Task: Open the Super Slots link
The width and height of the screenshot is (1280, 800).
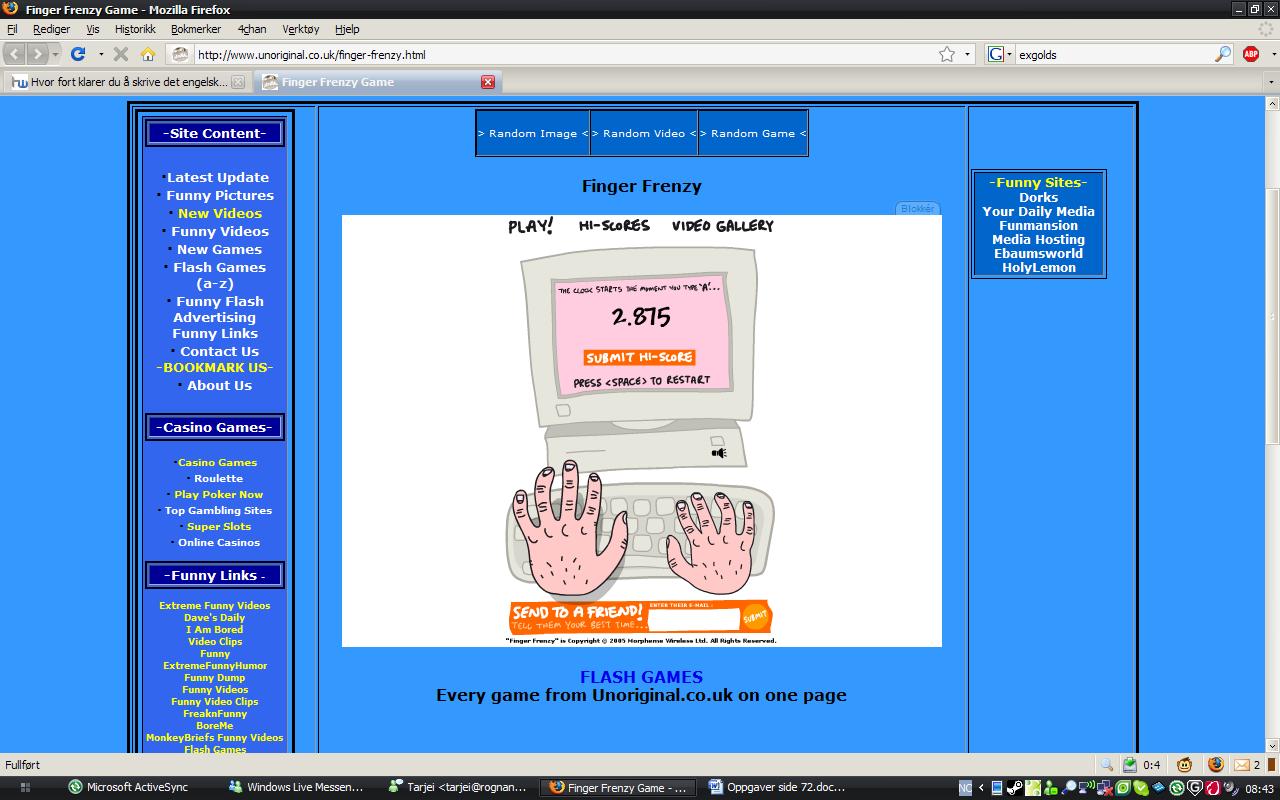Action: click(x=219, y=526)
